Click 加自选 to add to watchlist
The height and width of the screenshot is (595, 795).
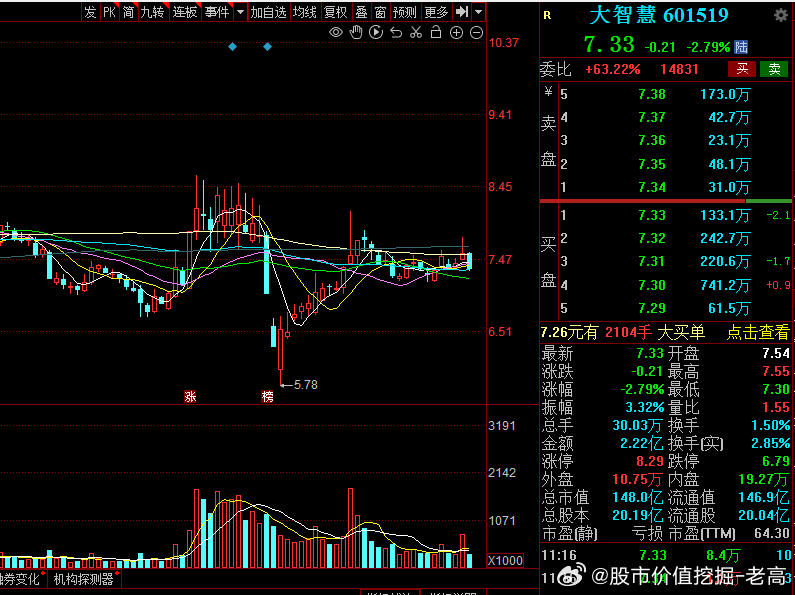pyautogui.click(x=268, y=12)
